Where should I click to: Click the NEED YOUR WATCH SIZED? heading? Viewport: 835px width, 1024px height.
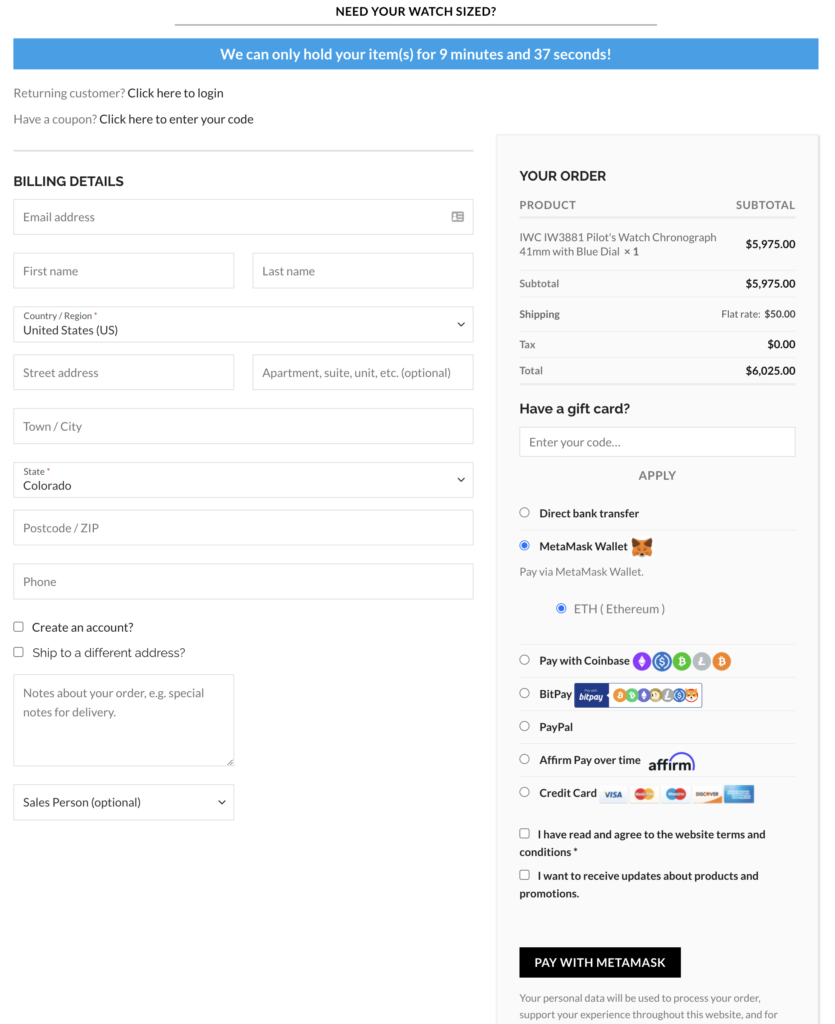[x=416, y=11]
